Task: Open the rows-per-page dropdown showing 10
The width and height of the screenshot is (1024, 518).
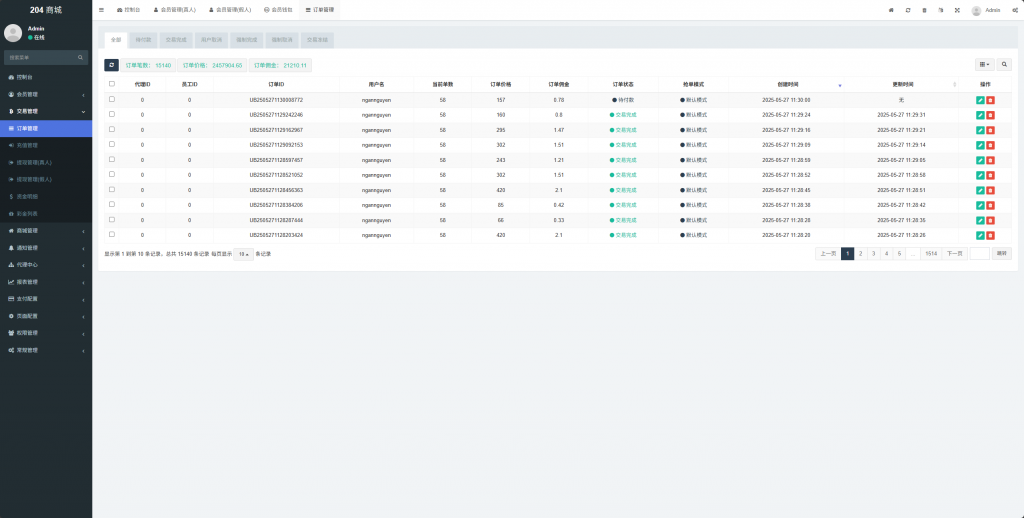Action: click(x=243, y=254)
